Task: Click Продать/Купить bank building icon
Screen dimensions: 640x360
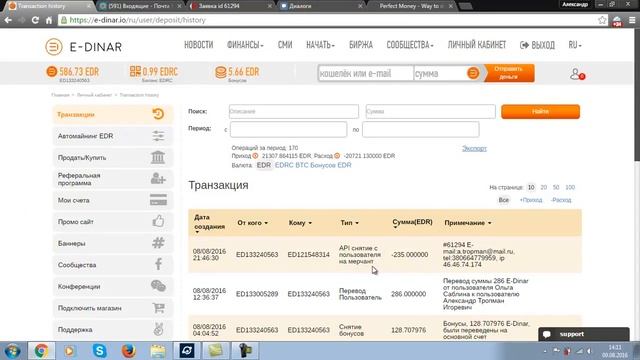Action: click(x=158, y=157)
